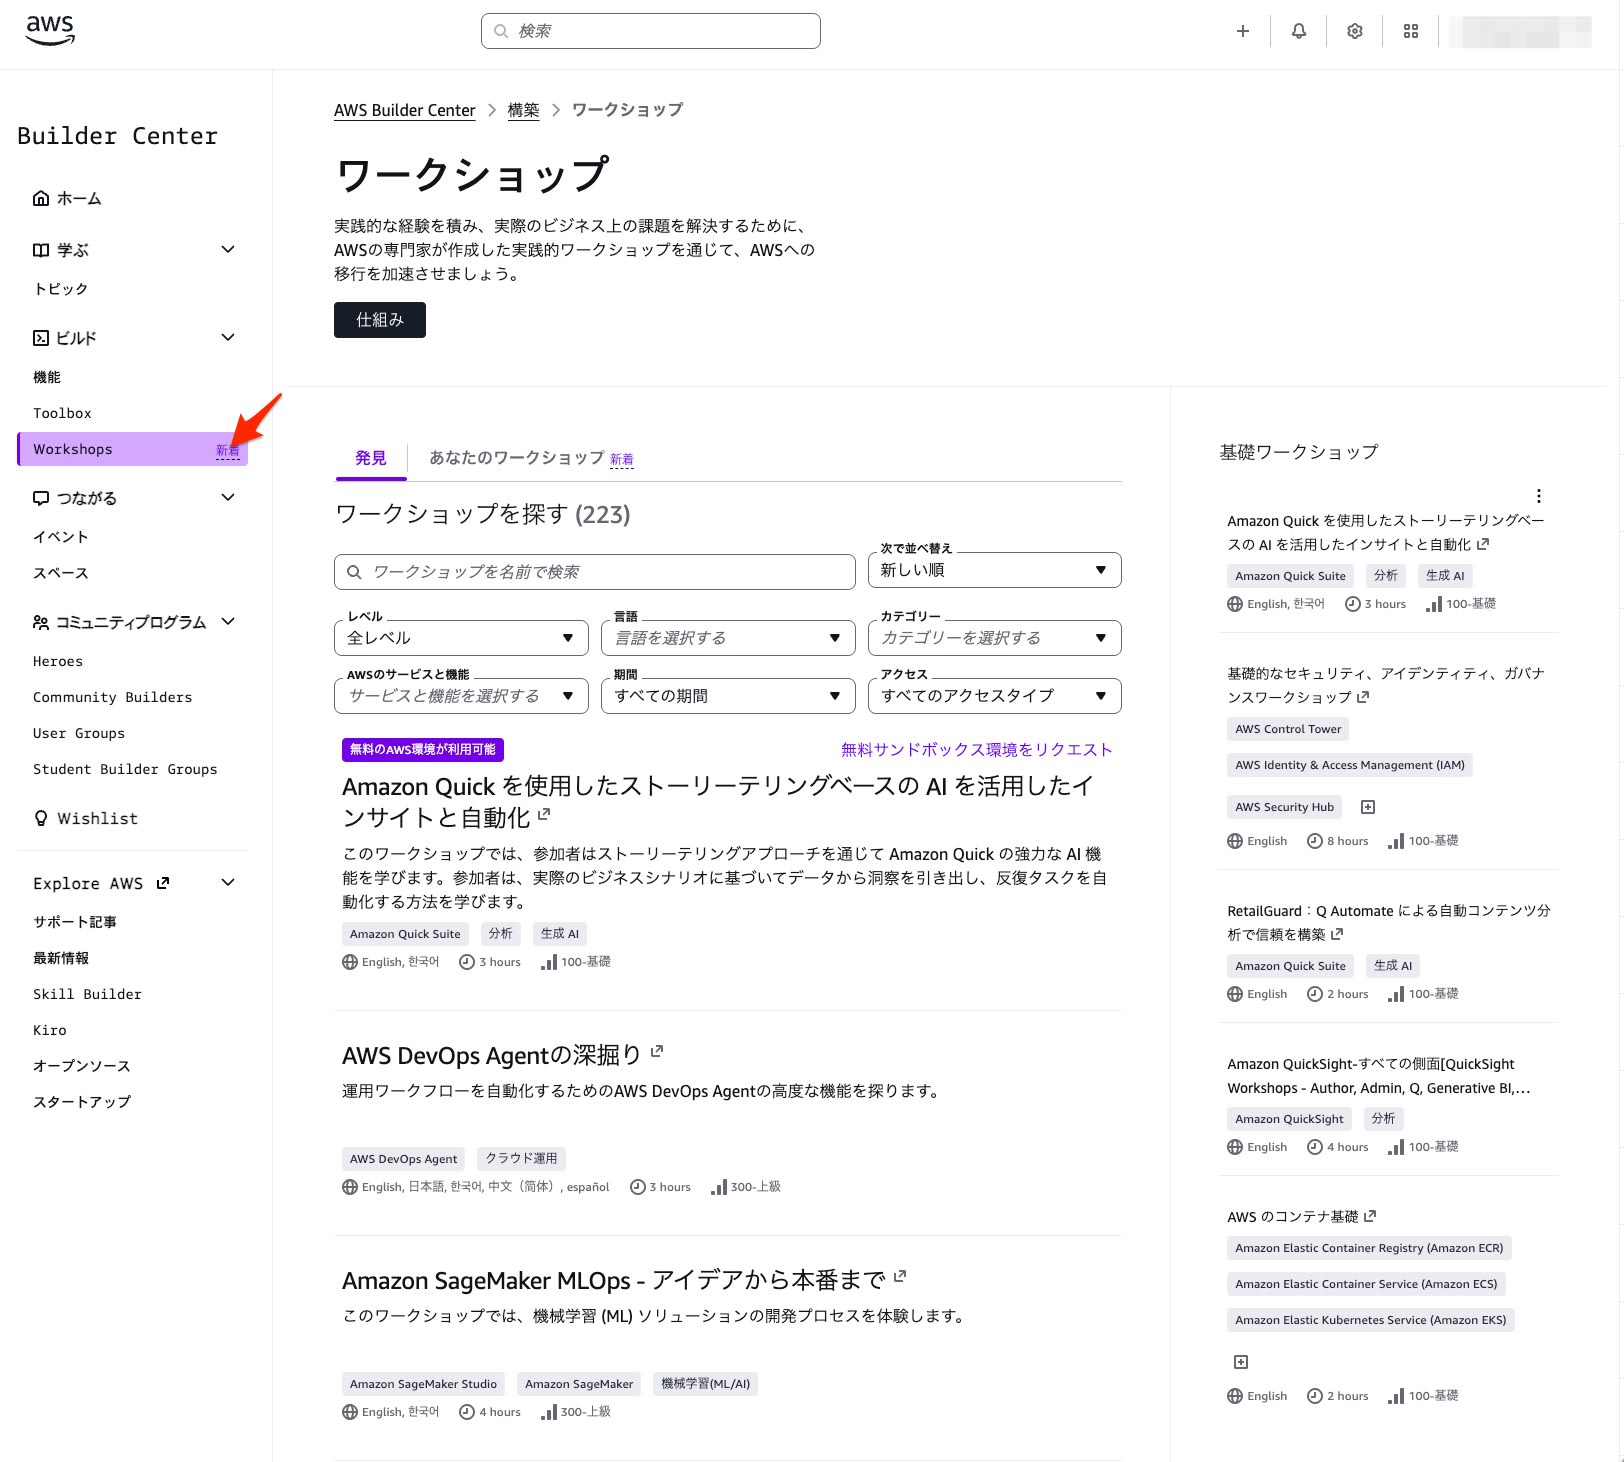Open RetailGuard workshop in side panel
The width and height of the screenshot is (1624, 1462).
1388,922
